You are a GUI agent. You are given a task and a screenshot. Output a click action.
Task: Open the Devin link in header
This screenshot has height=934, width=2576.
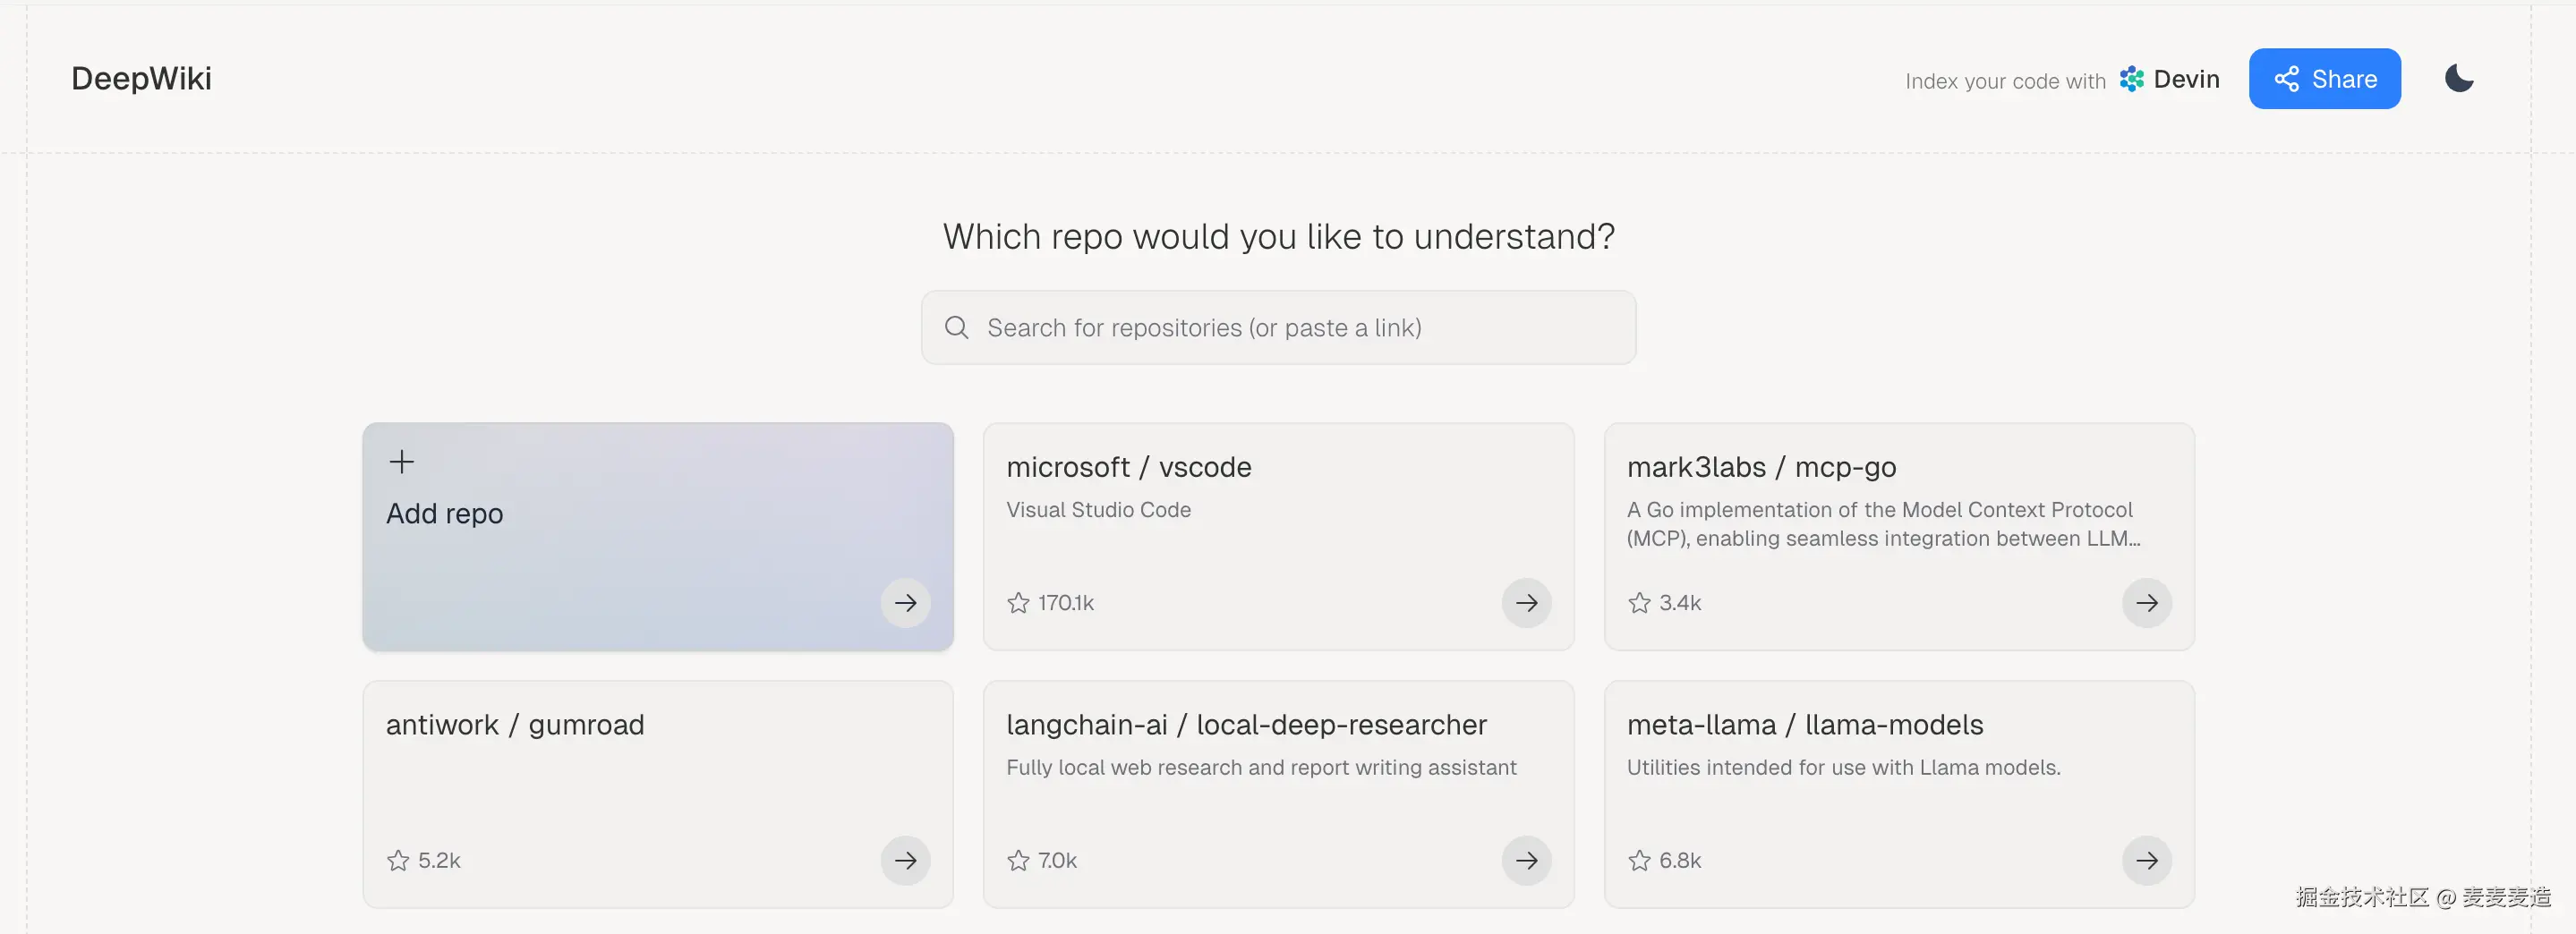click(x=2170, y=80)
